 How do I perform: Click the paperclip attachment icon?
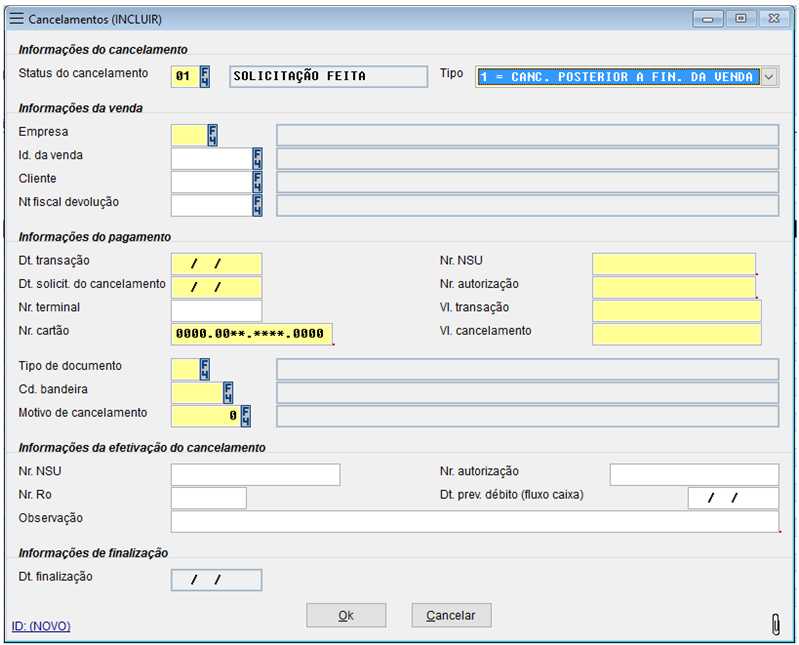point(775,624)
